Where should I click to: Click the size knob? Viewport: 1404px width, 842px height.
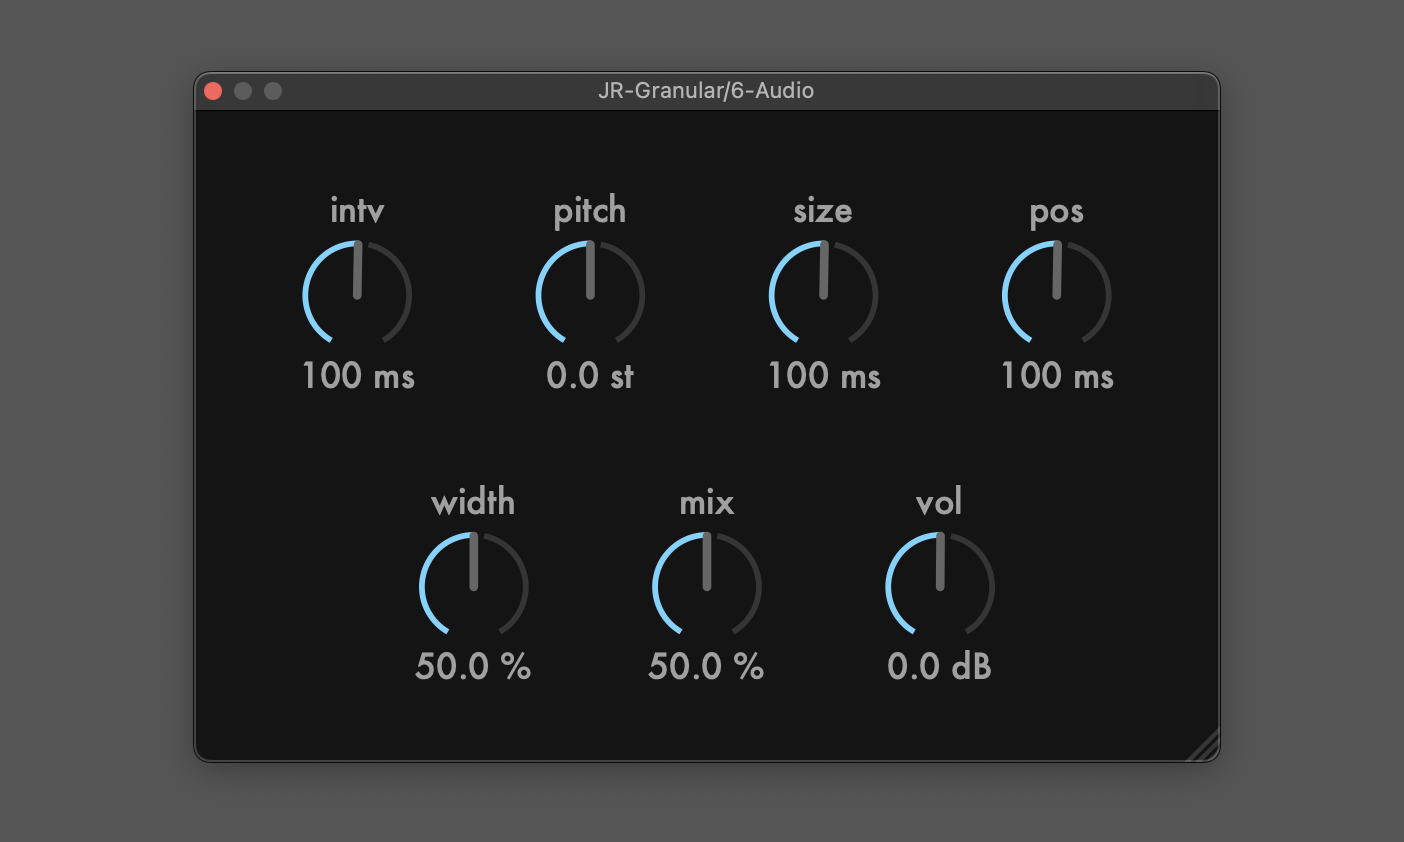coord(823,293)
